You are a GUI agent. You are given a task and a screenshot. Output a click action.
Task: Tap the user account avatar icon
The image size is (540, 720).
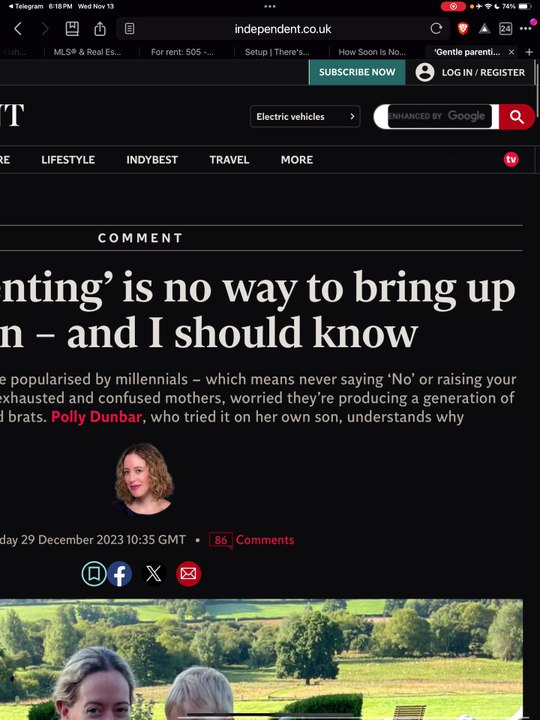pyautogui.click(x=425, y=72)
